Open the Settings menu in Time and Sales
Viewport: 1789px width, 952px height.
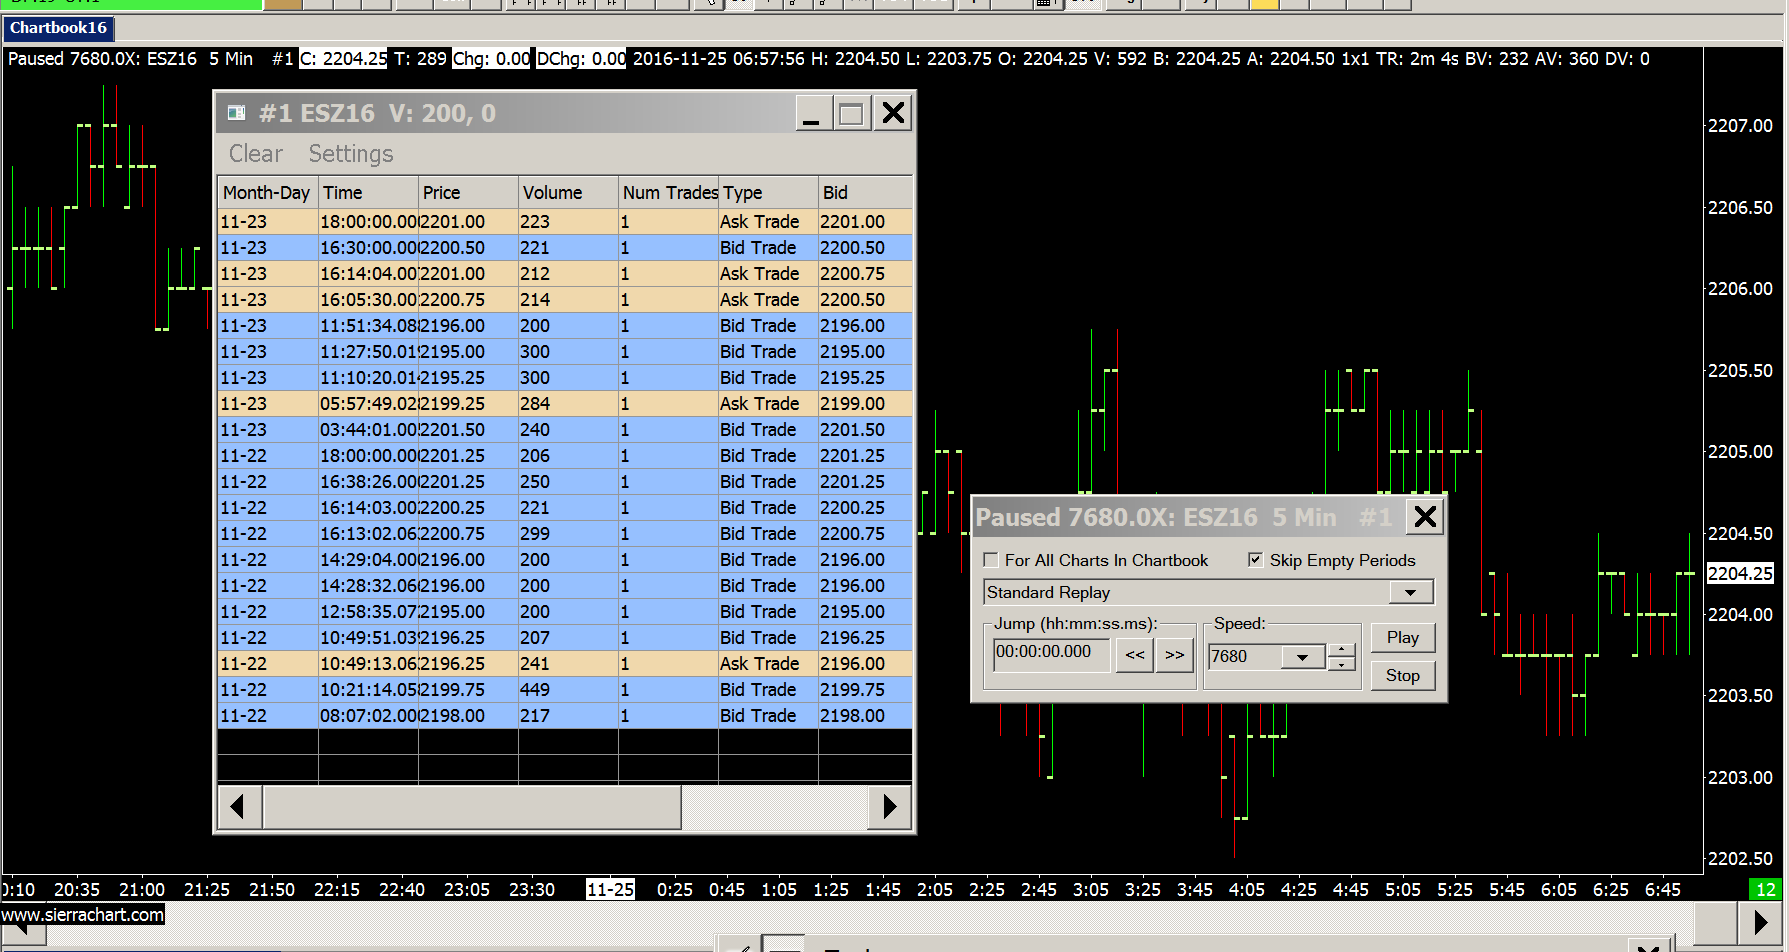click(350, 154)
